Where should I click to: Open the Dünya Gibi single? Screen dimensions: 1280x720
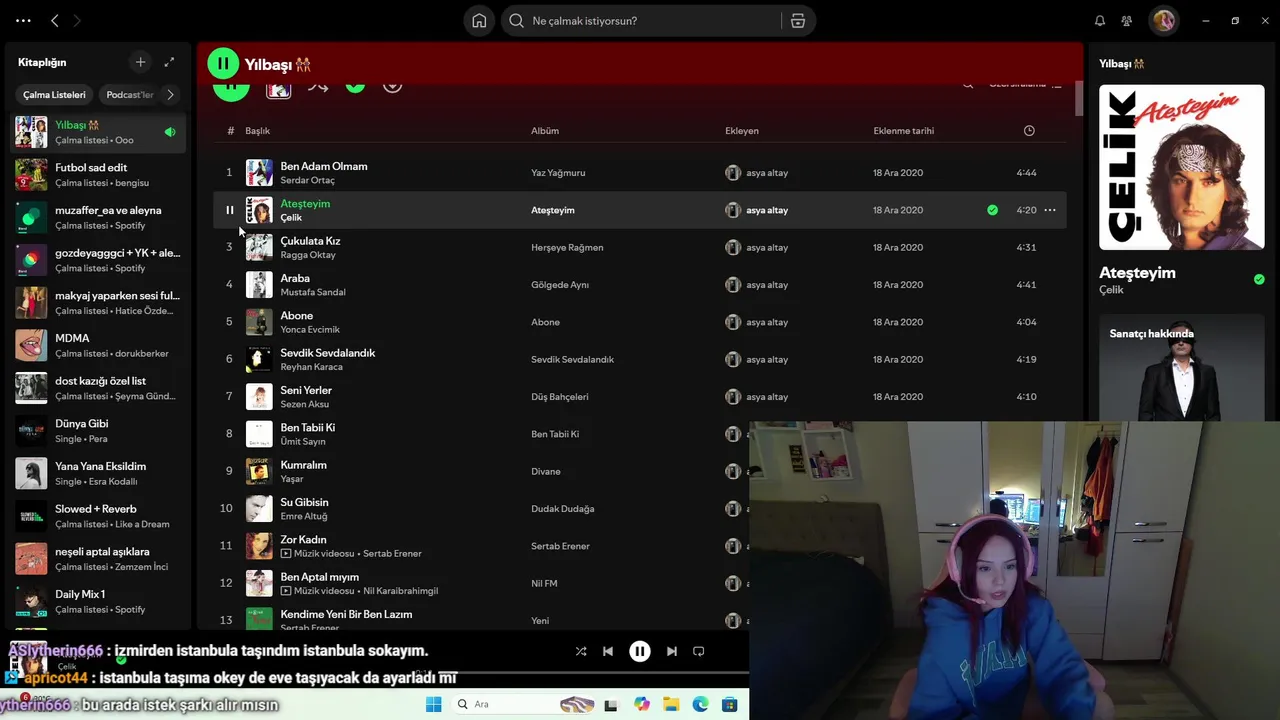click(99, 431)
